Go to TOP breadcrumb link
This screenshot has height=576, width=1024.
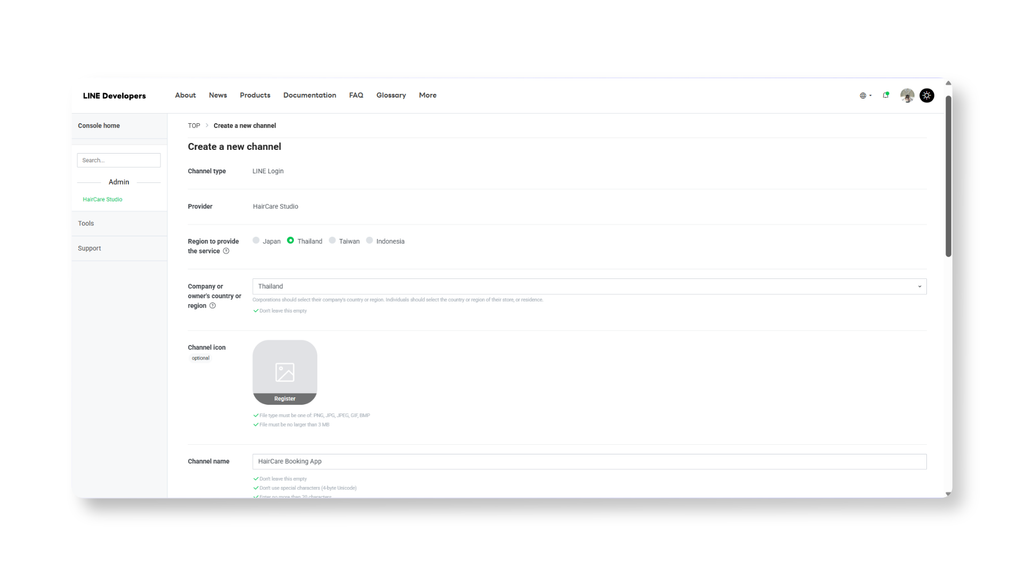(194, 125)
